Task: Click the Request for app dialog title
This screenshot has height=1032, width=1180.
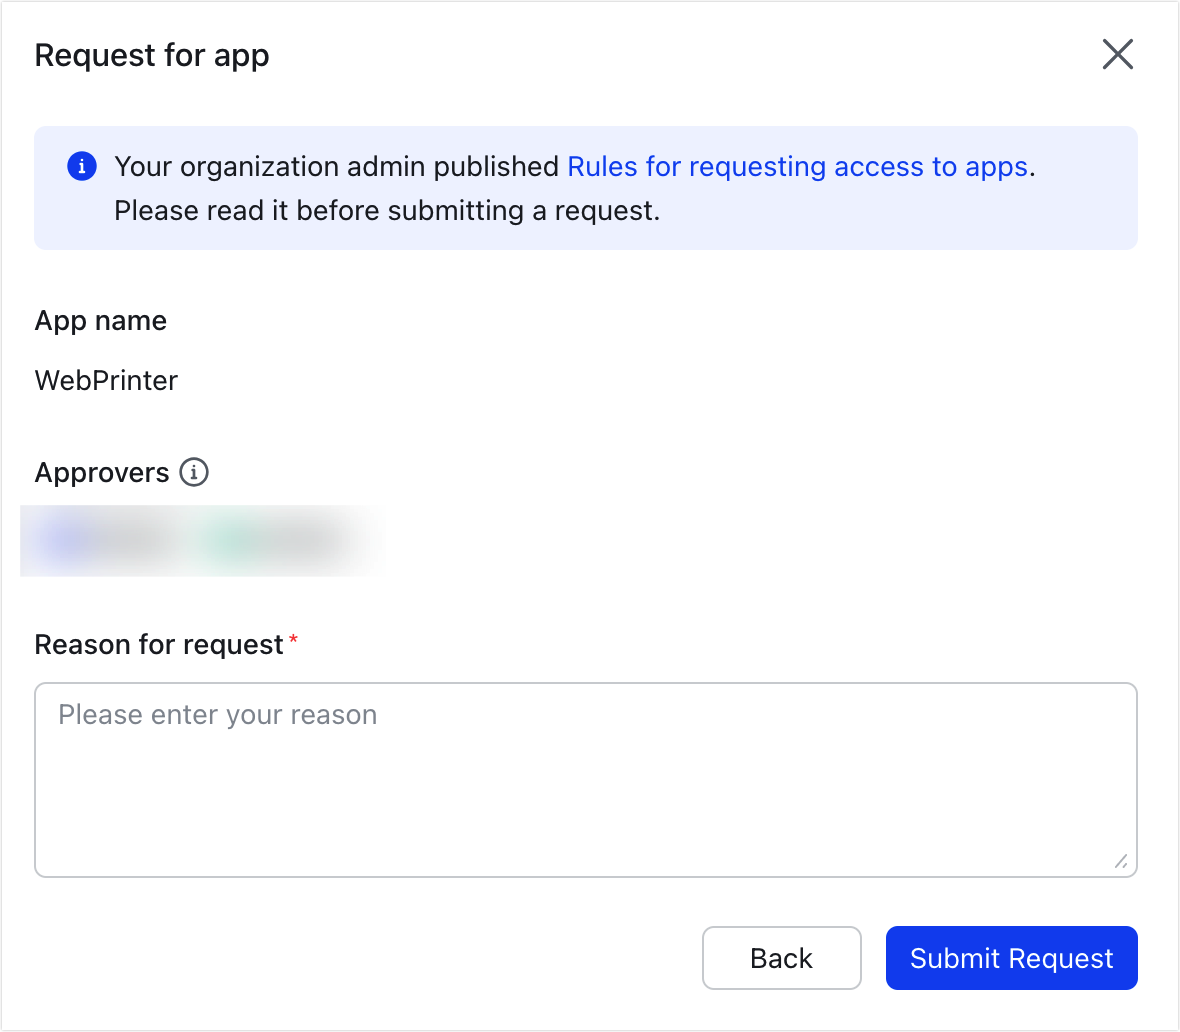Action: tap(152, 55)
